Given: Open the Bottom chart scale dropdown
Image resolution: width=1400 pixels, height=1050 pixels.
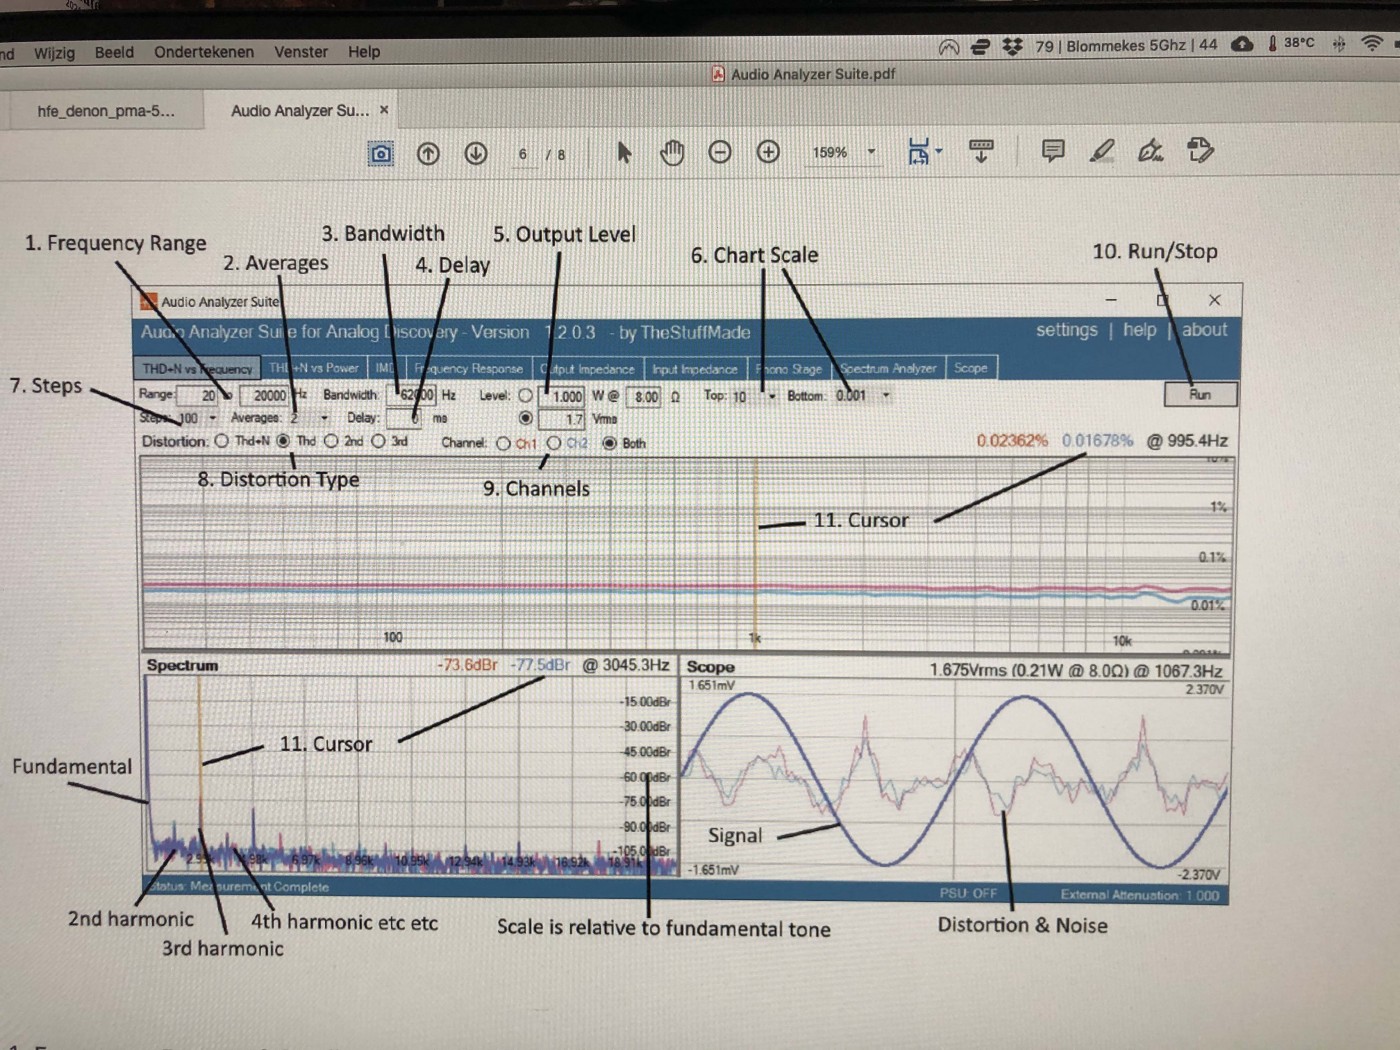Looking at the screenshot, I should click(886, 395).
